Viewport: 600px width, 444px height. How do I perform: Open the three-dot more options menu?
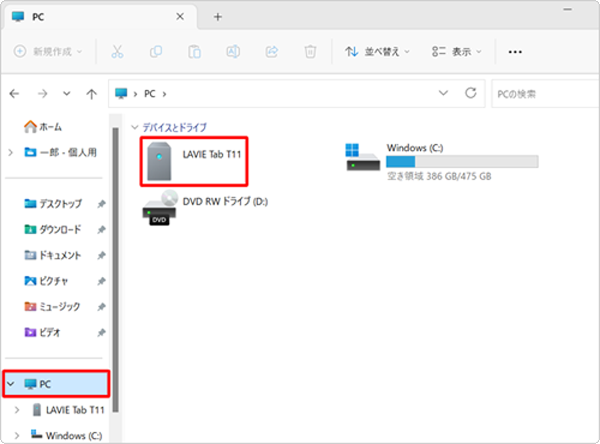coord(515,52)
